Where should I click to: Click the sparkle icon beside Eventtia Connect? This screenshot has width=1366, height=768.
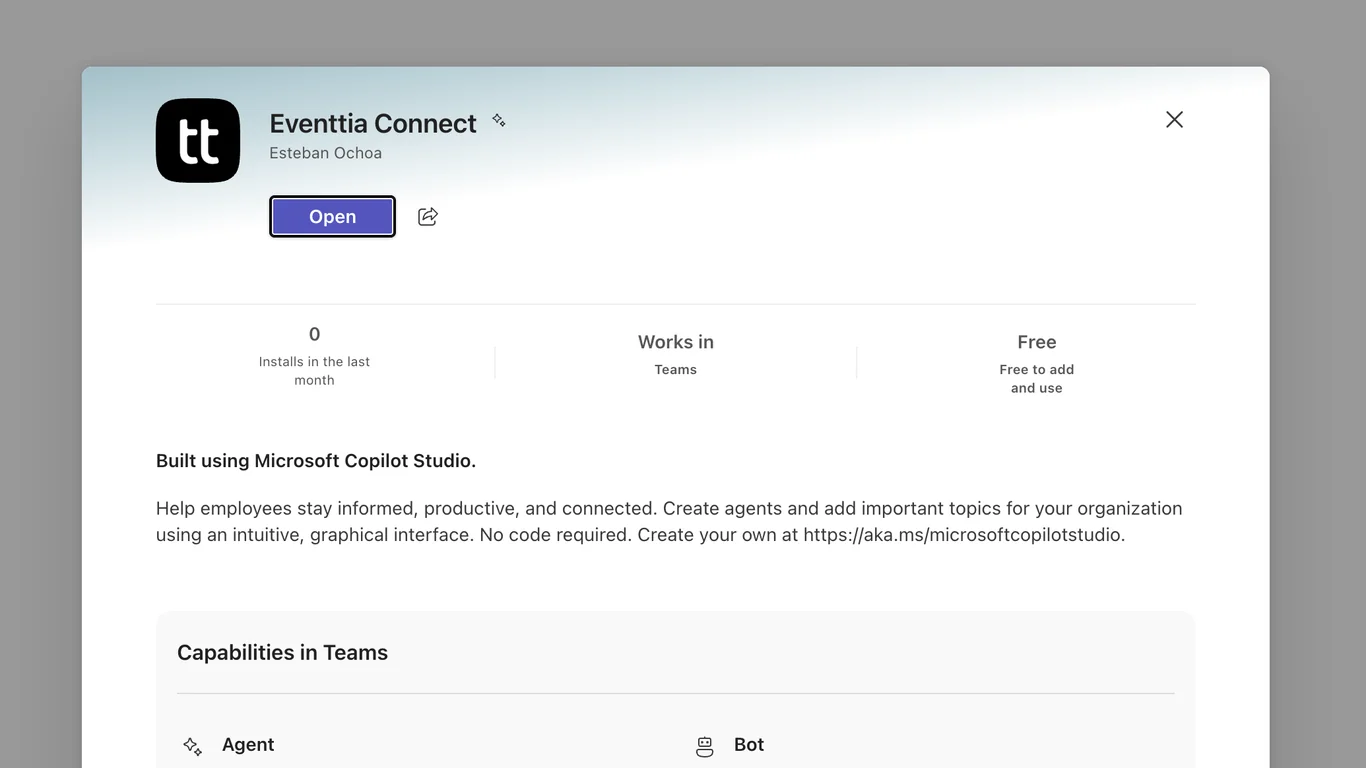point(498,121)
